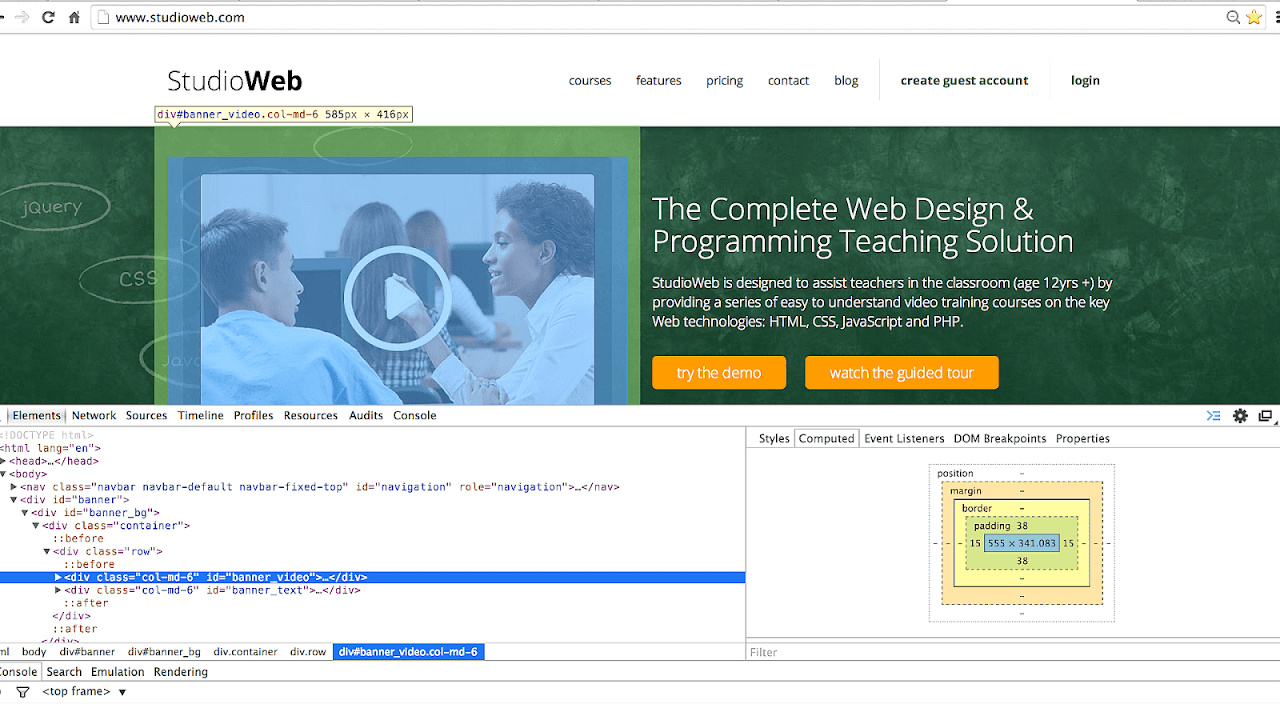This screenshot has height=720, width=1280.
Task: Expand the banner_text div node
Action: tap(58, 591)
